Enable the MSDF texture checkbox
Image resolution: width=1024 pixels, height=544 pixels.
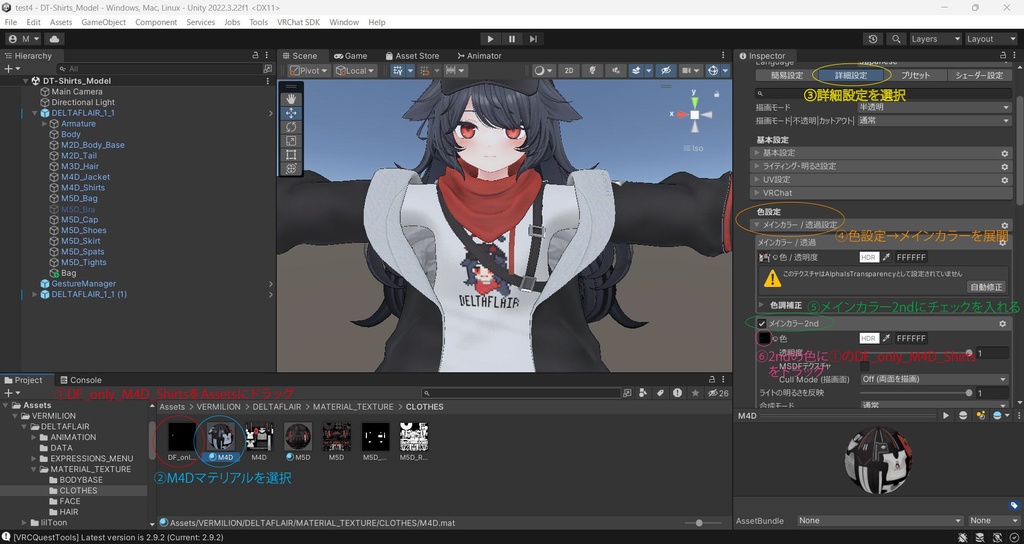865,366
